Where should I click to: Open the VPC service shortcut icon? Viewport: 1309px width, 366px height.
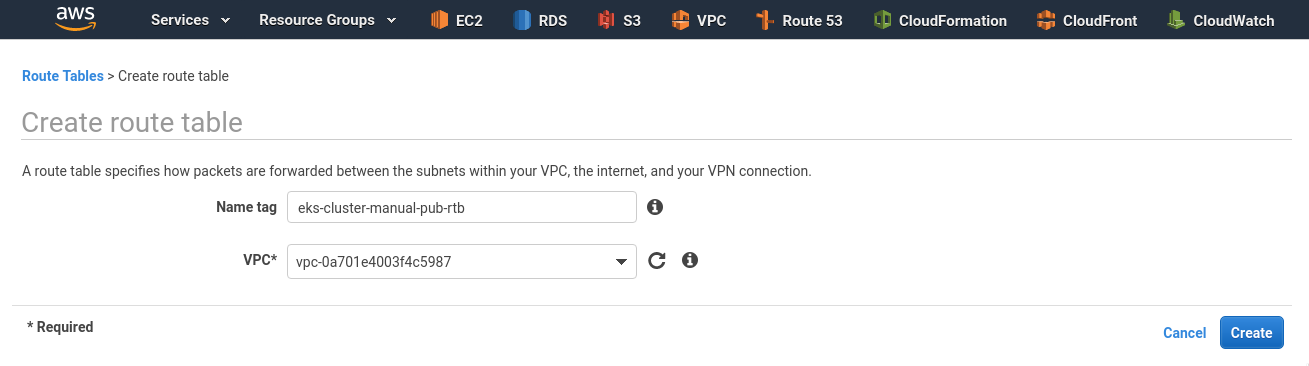coord(680,20)
